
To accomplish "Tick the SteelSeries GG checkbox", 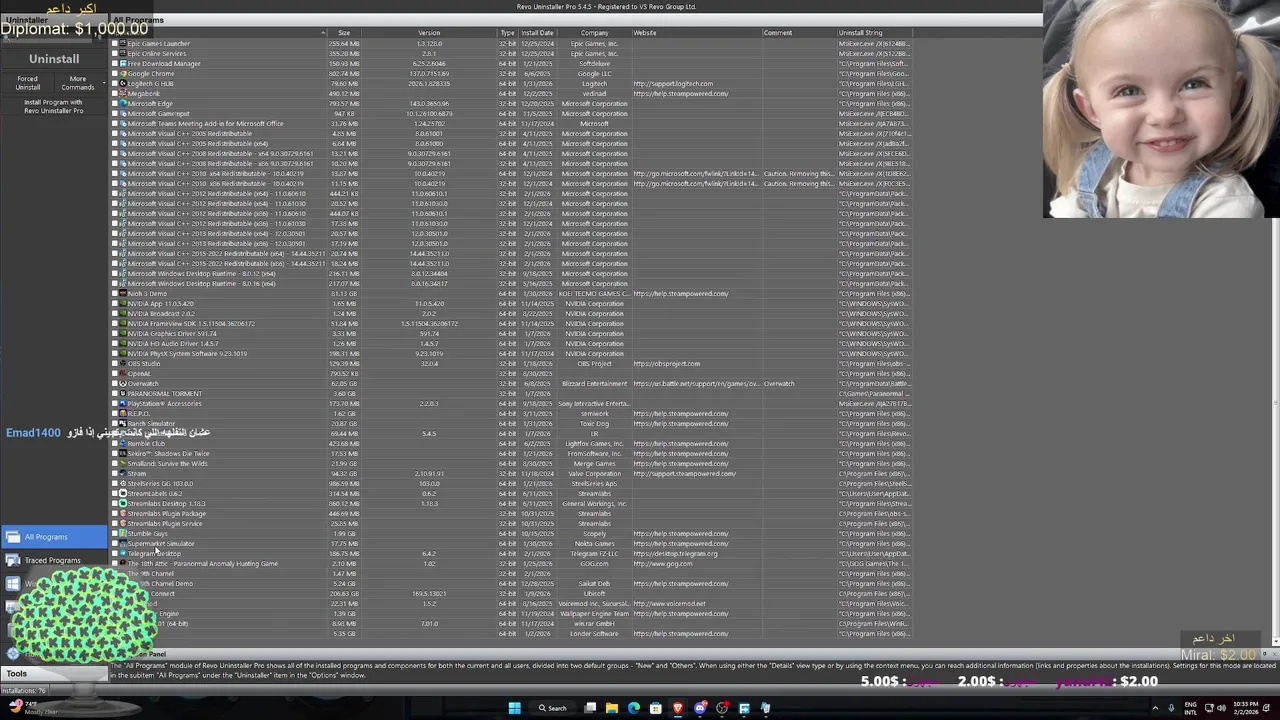I will [x=114, y=484].
